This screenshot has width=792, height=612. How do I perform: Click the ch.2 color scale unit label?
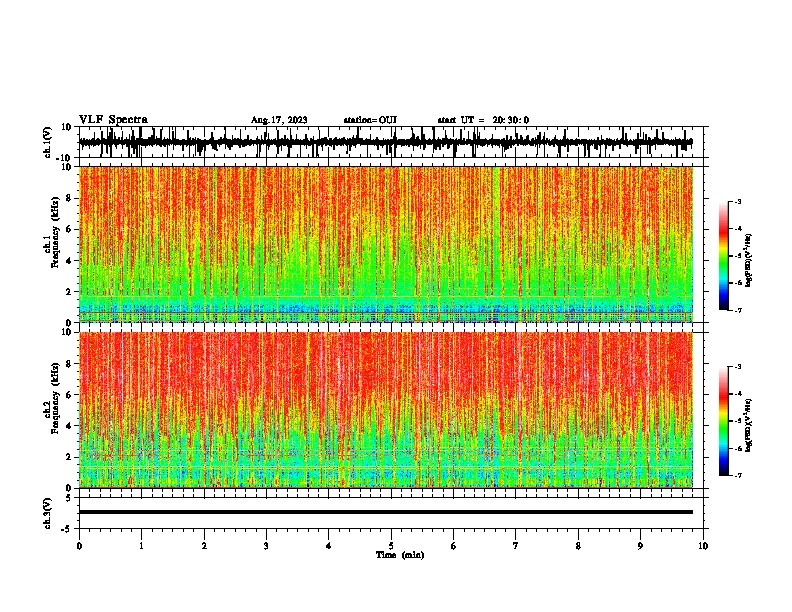pyautogui.click(x=748, y=425)
